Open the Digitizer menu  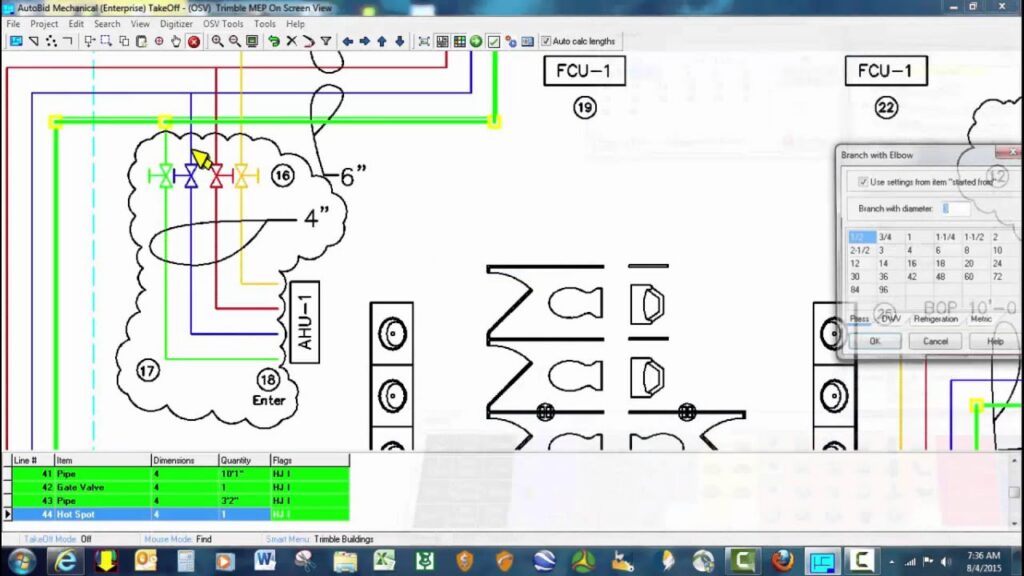click(x=176, y=24)
